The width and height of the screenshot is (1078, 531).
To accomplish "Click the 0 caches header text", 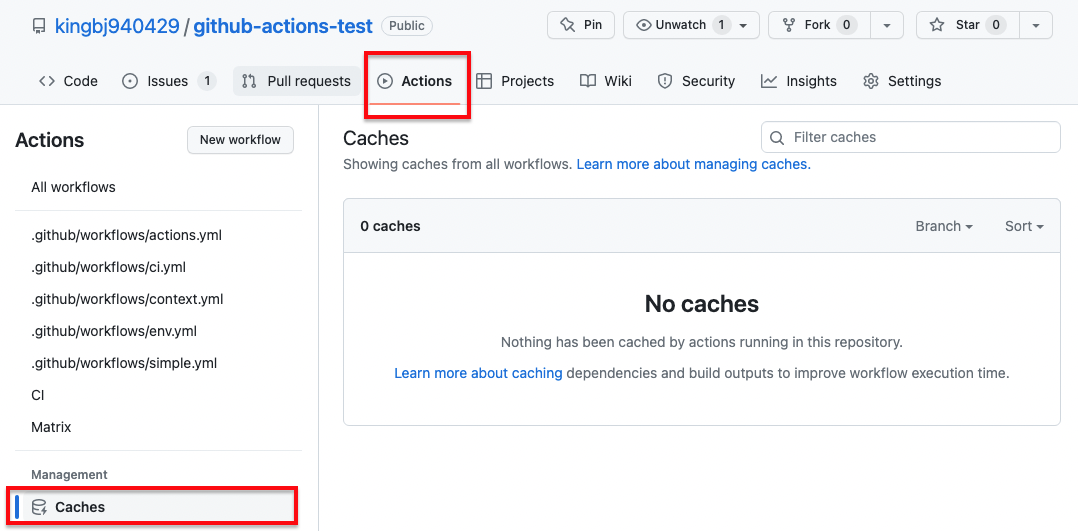I will (x=390, y=226).
